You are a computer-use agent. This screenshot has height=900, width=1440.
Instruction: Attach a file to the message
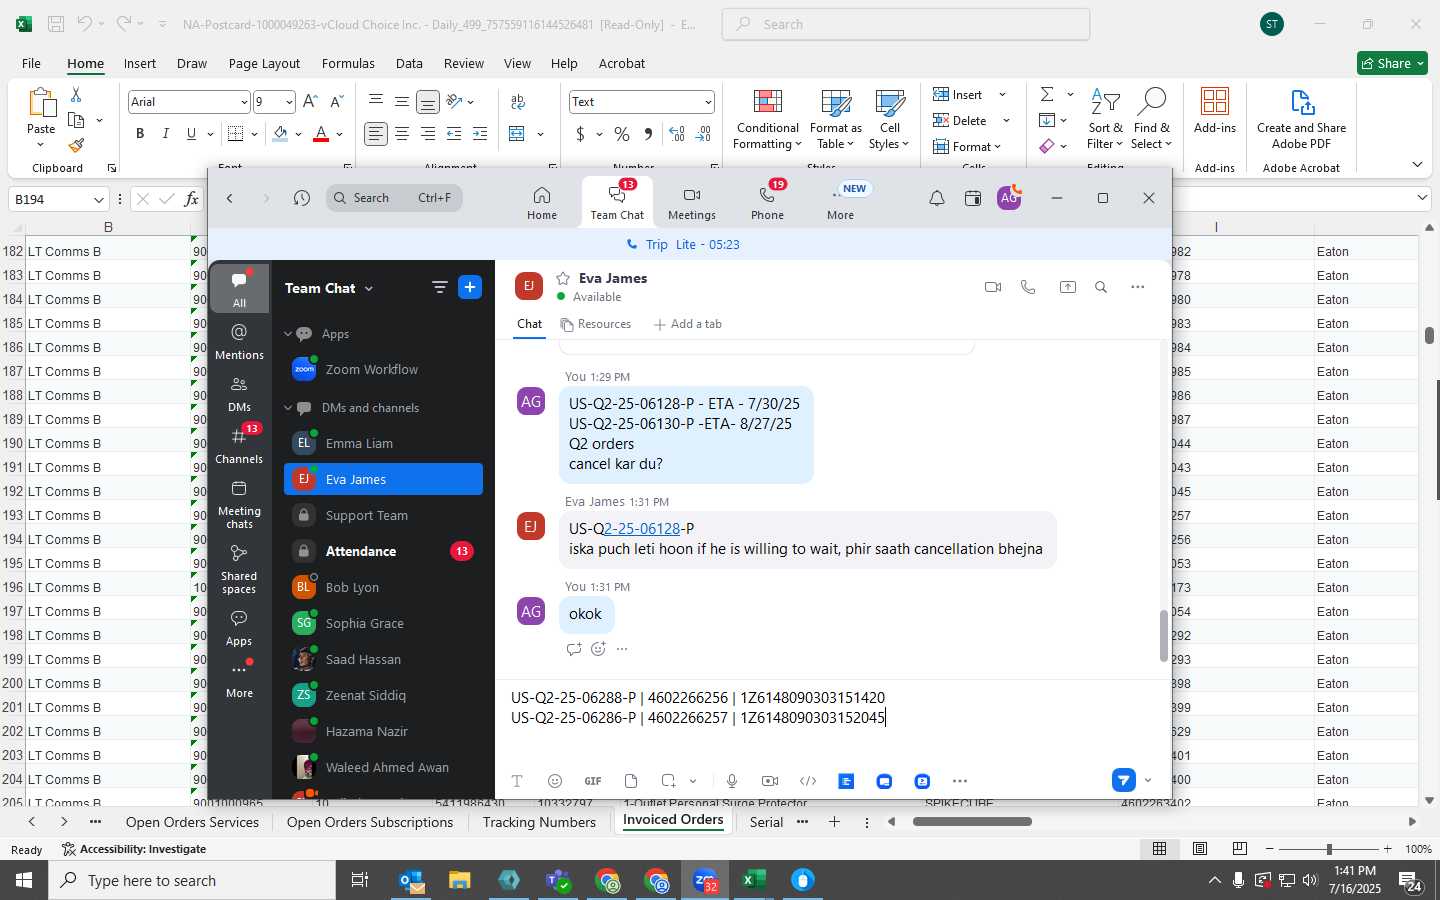(x=631, y=781)
